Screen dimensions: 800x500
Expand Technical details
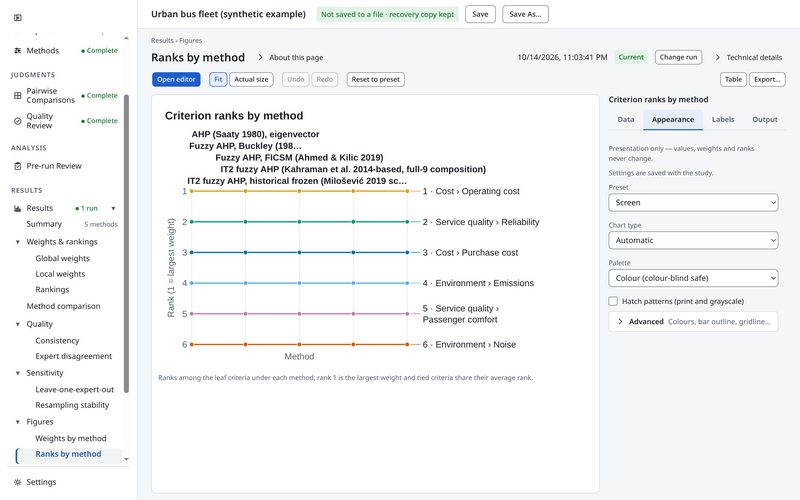748,58
